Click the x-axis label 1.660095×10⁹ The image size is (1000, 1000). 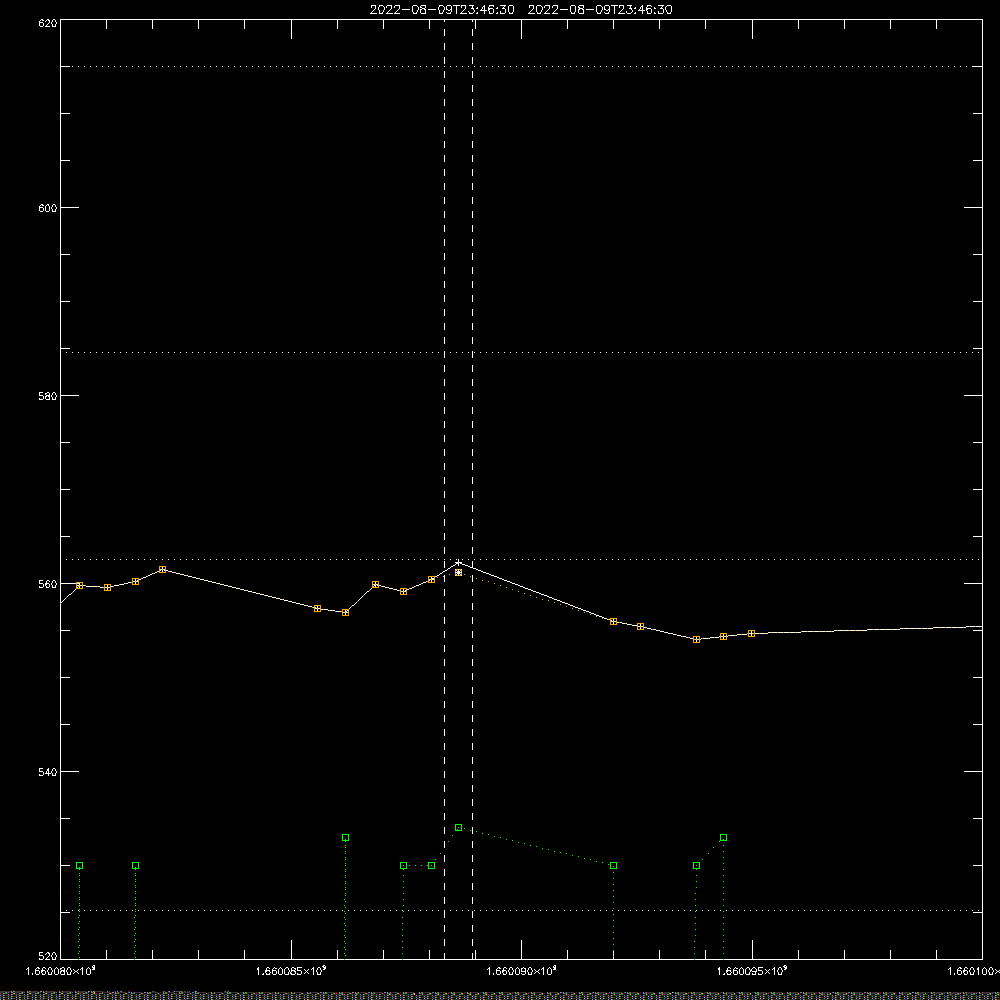point(751,971)
